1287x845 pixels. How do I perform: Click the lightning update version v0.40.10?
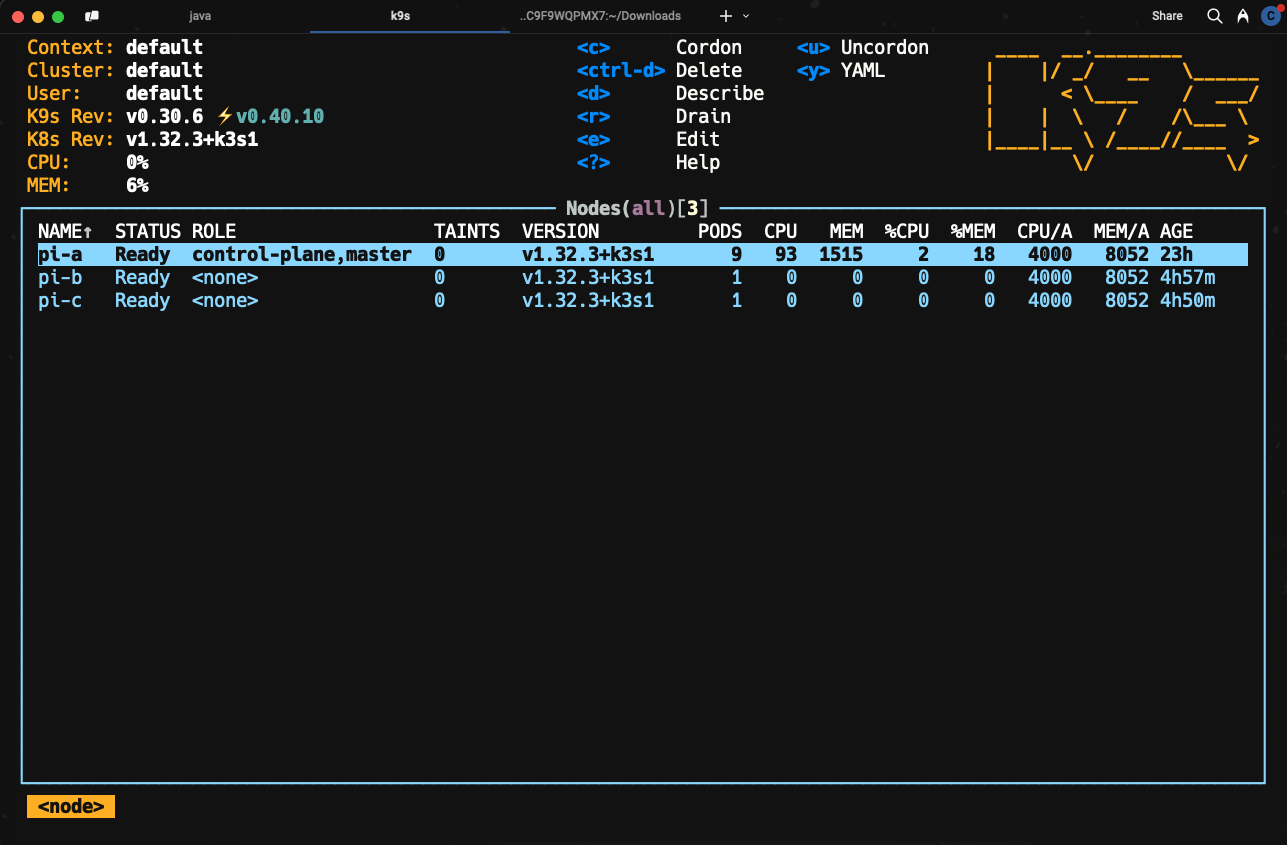tap(271, 116)
